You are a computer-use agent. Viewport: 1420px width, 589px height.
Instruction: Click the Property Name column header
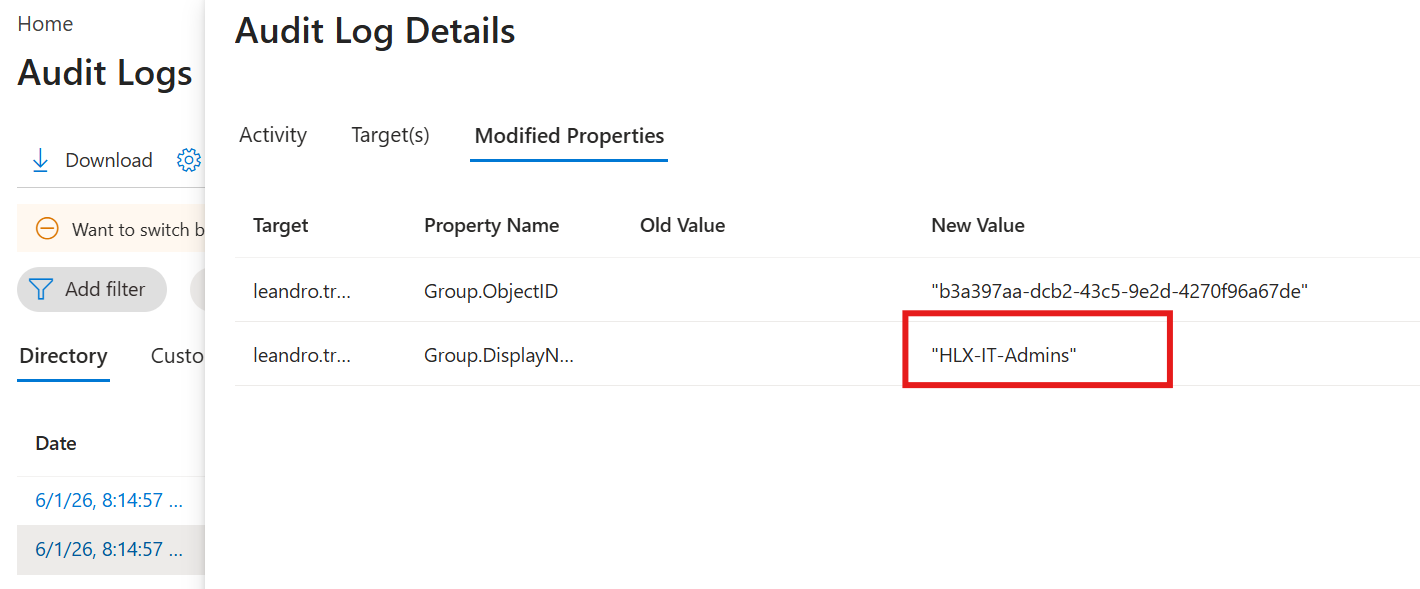[491, 225]
